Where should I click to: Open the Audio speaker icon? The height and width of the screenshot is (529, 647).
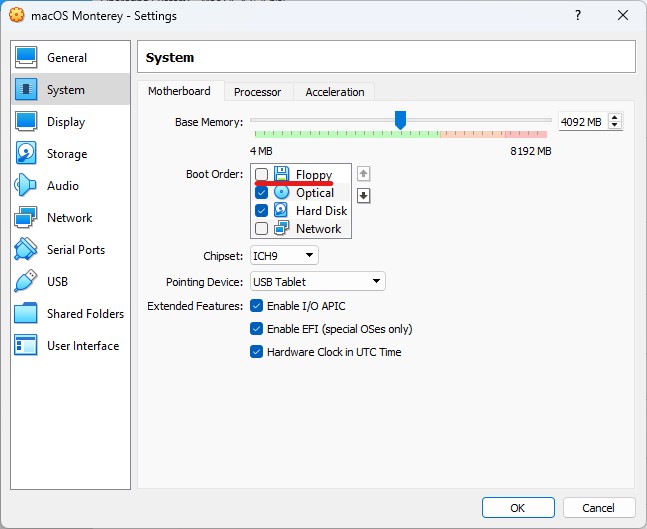[27, 186]
